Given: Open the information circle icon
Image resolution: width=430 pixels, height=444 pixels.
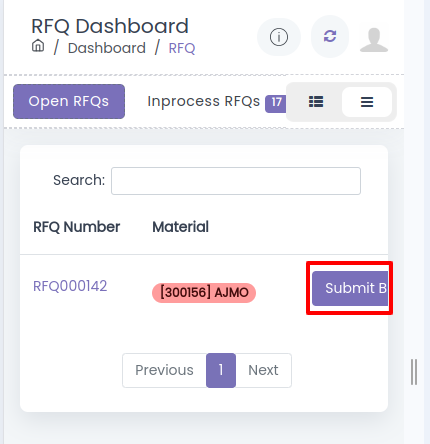Looking at the screenshot, I should [279, 37].
